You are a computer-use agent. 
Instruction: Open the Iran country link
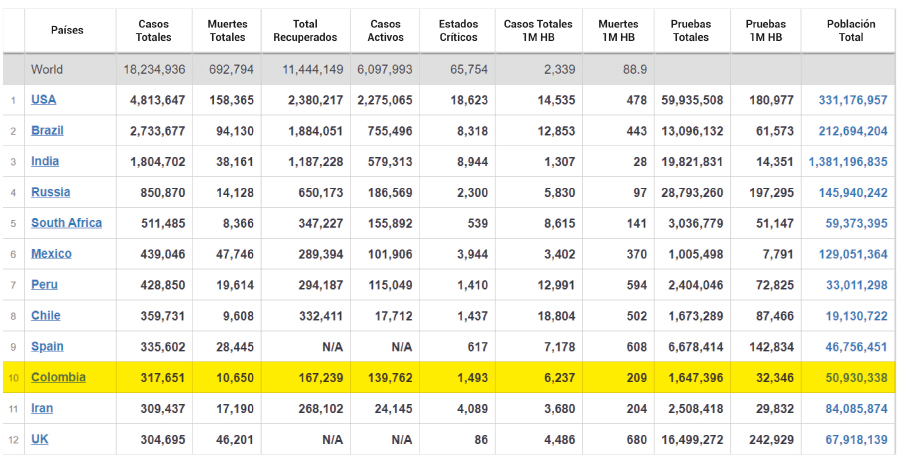click(x=42, y=409)
